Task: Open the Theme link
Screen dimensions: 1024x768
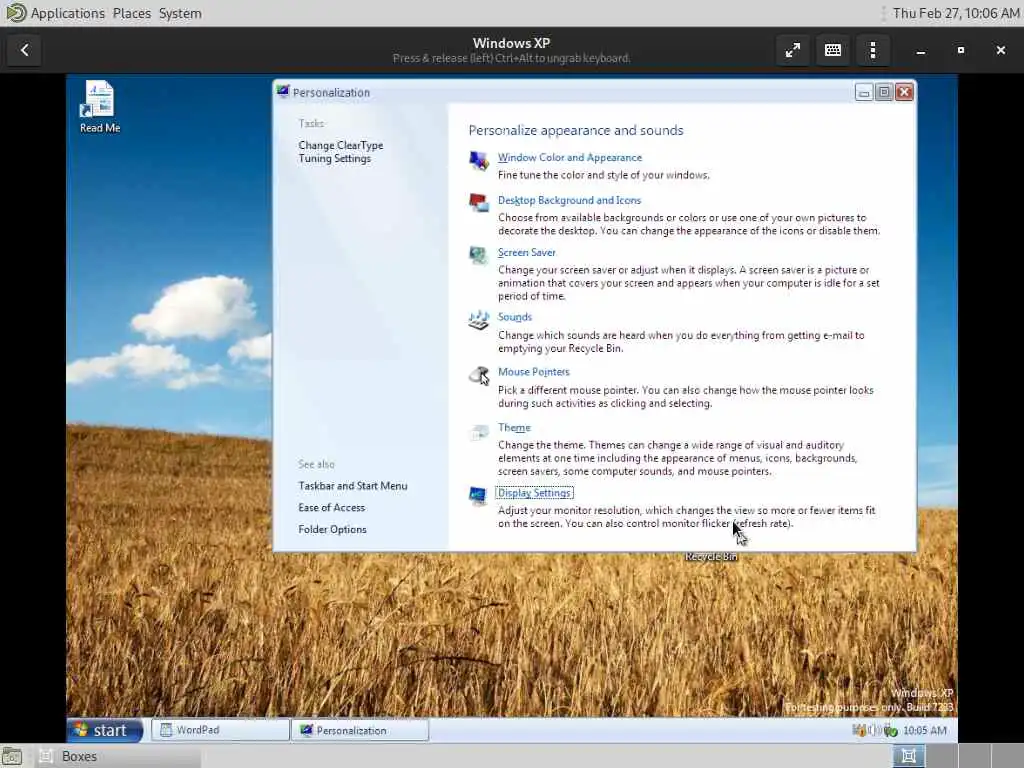Action: [514, 428]
